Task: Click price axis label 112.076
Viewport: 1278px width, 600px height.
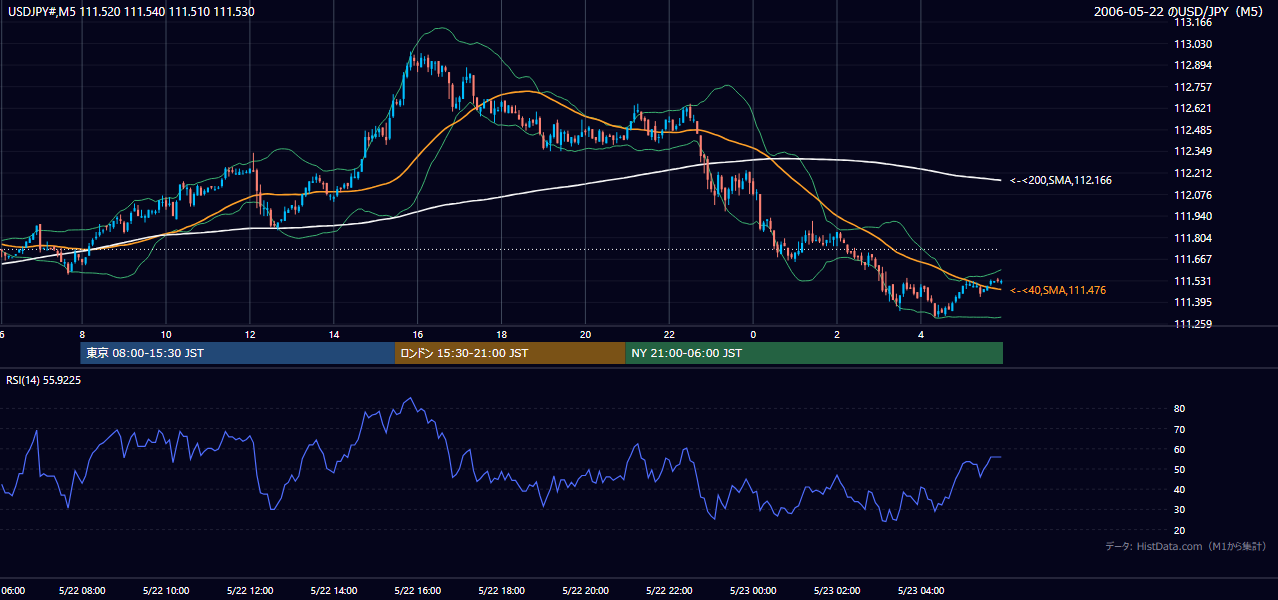Action: coord(1192,194)
